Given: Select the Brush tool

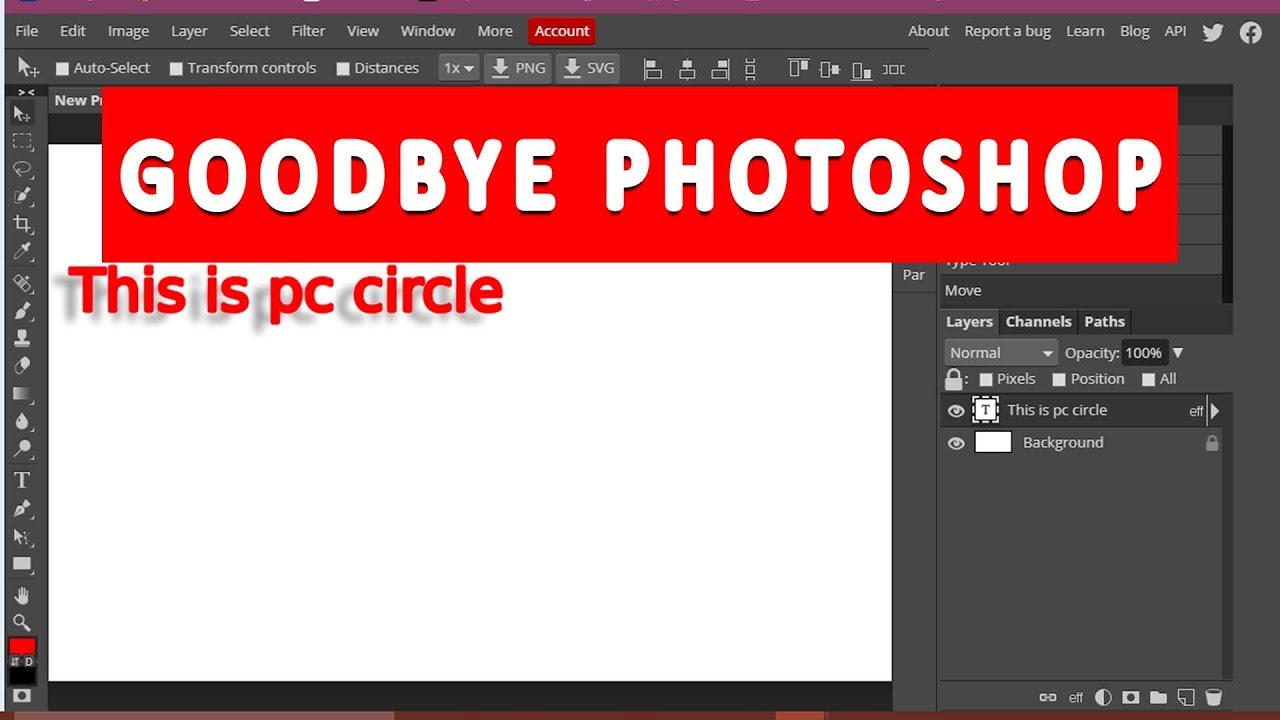Looking at the screenshot, I should [22, 311].
